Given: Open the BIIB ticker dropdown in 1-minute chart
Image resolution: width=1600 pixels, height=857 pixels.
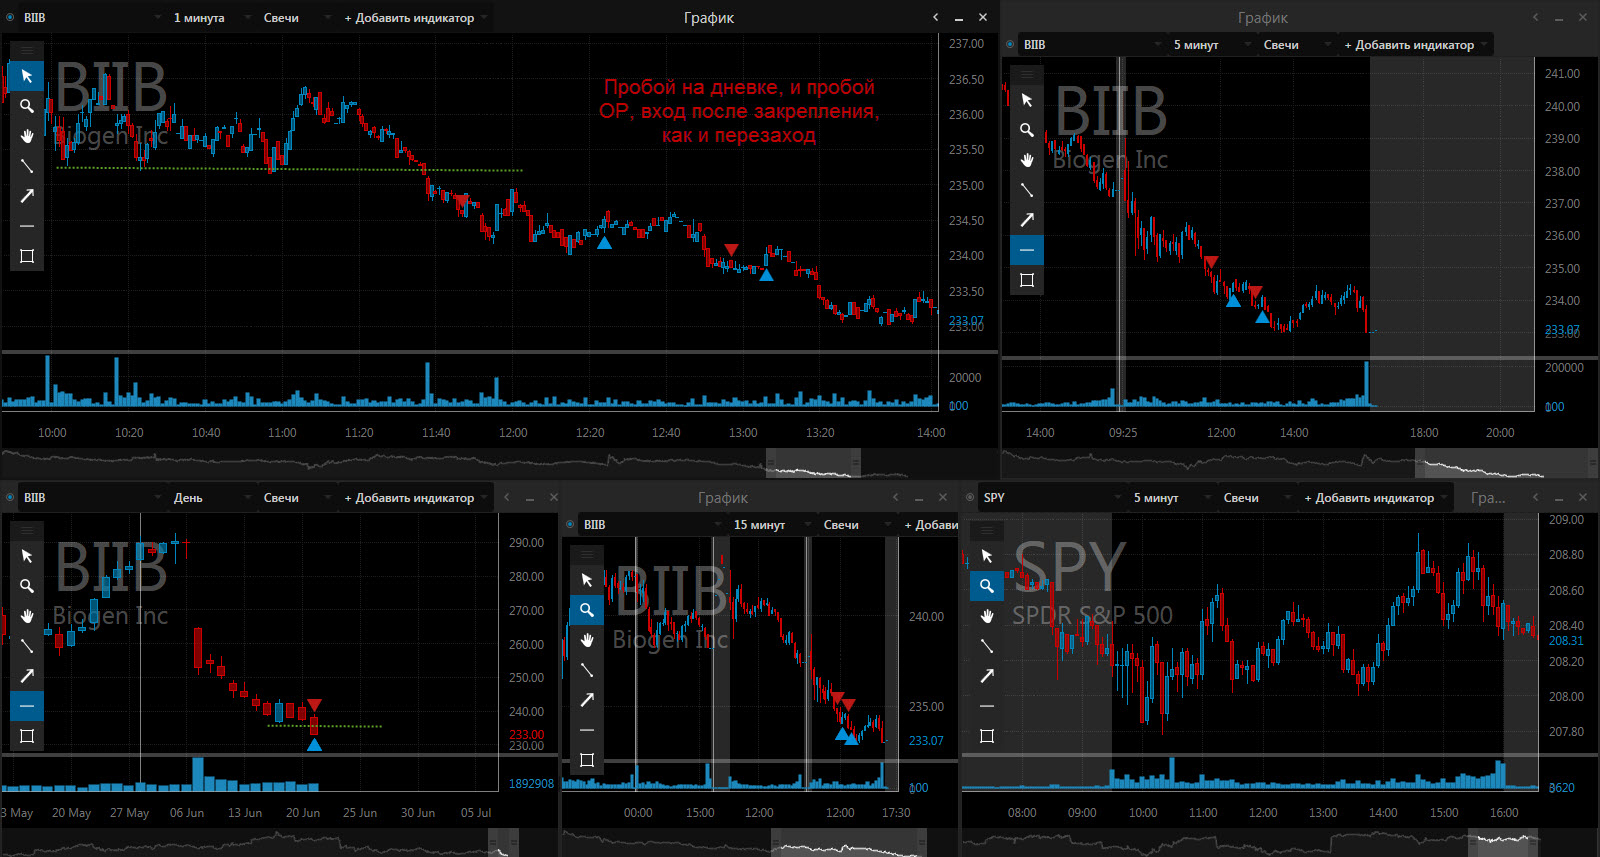Looking at the screenshot, I should (x=91, y=17).
